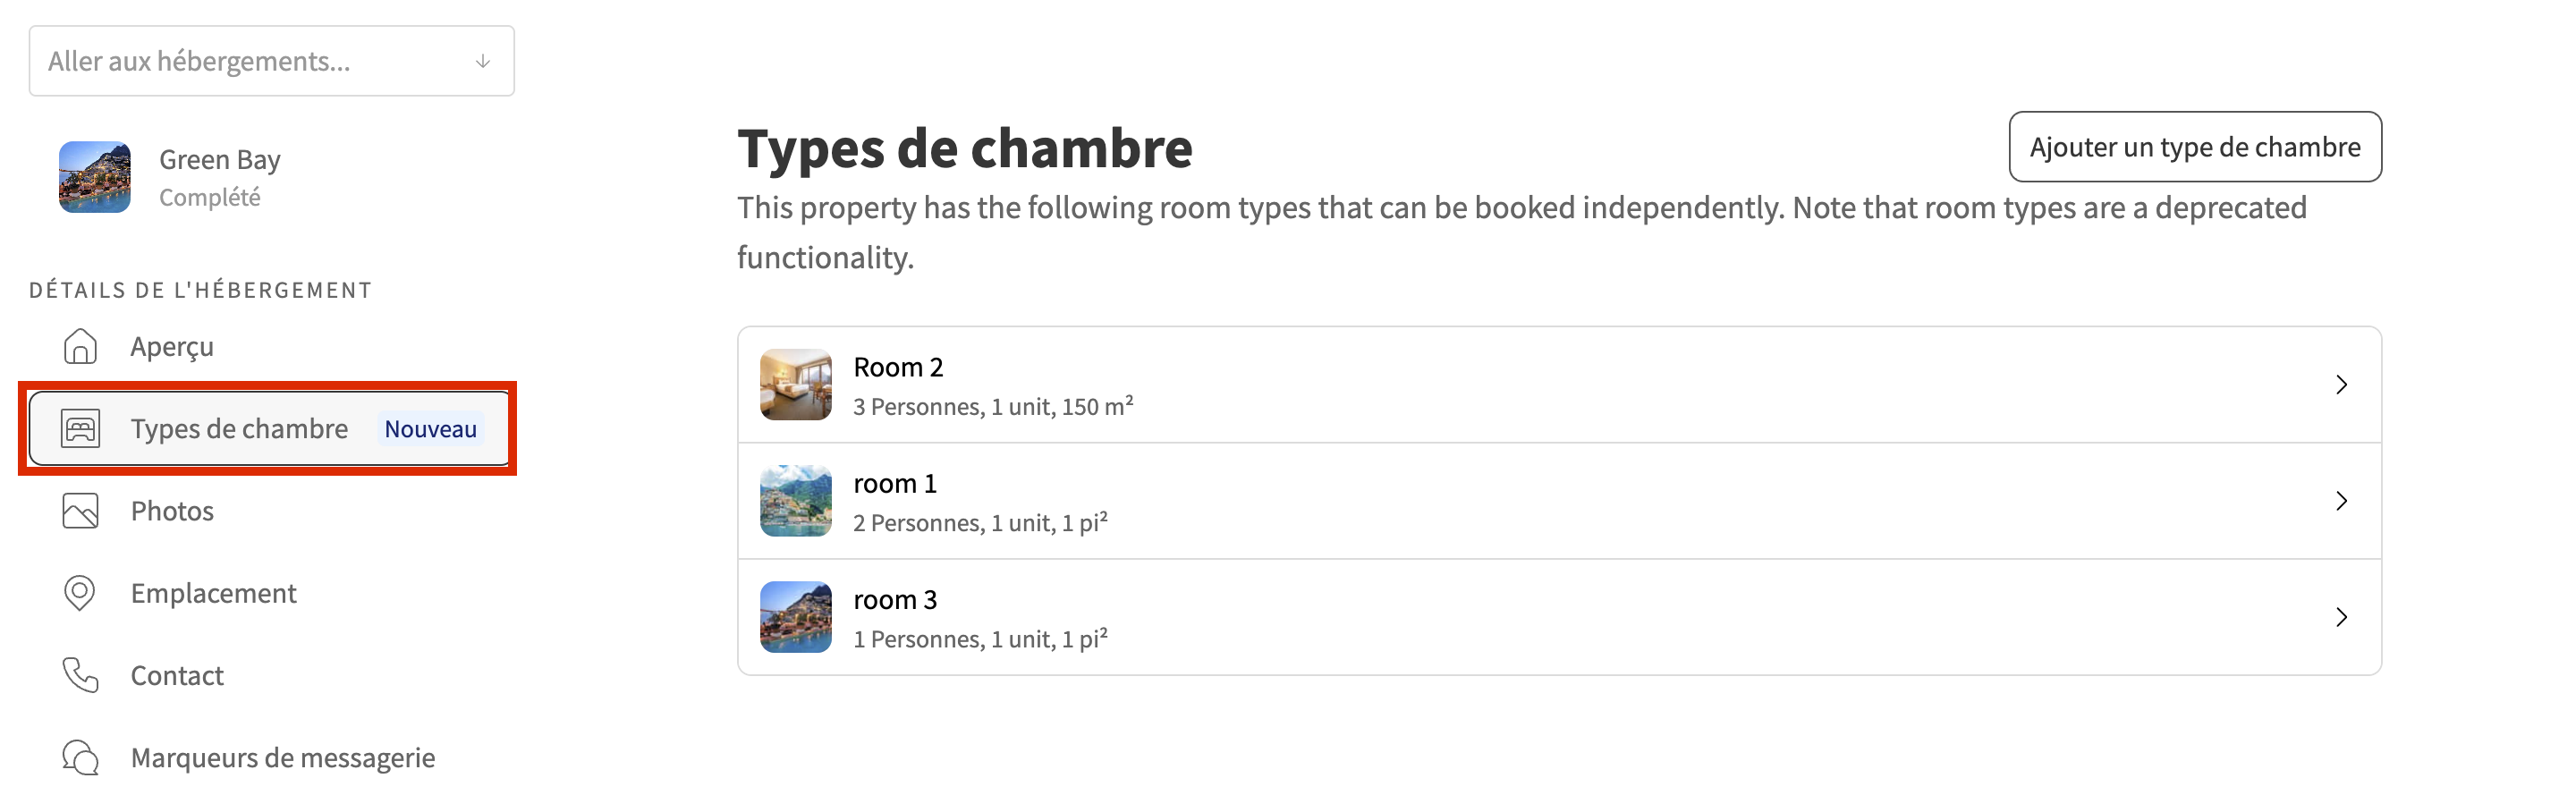This screenshot has height=812, width=2576.
Task: Click the Marqueurs de messagerie chat icon
Action: pos(80,757)
